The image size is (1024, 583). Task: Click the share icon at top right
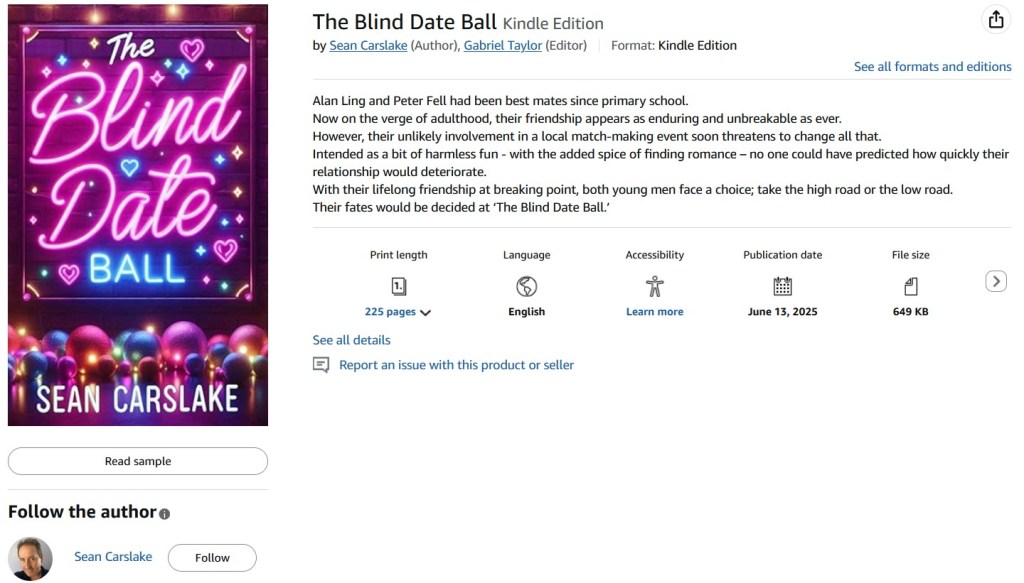click(x=995, y=20)
